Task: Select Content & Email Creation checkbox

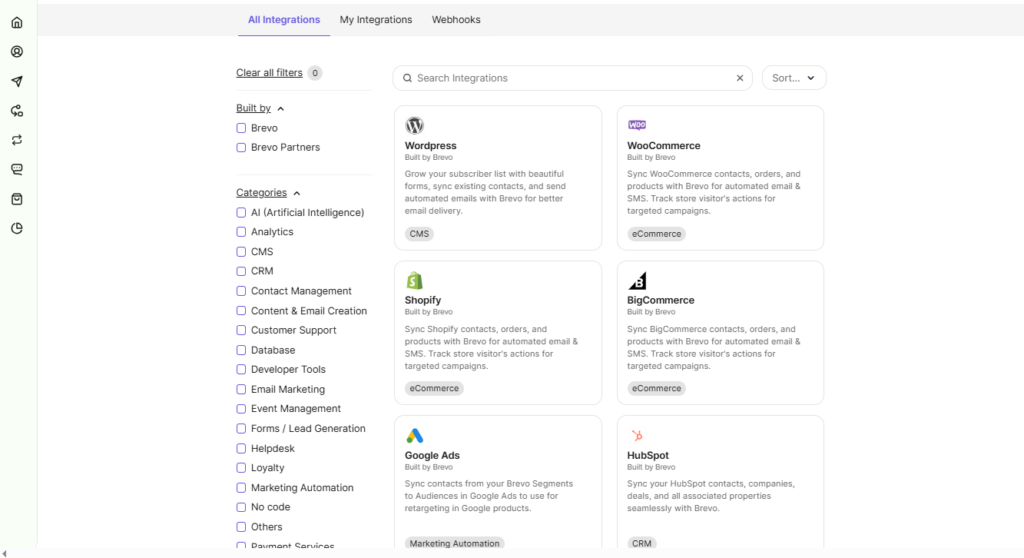Action: click(241, 310)
